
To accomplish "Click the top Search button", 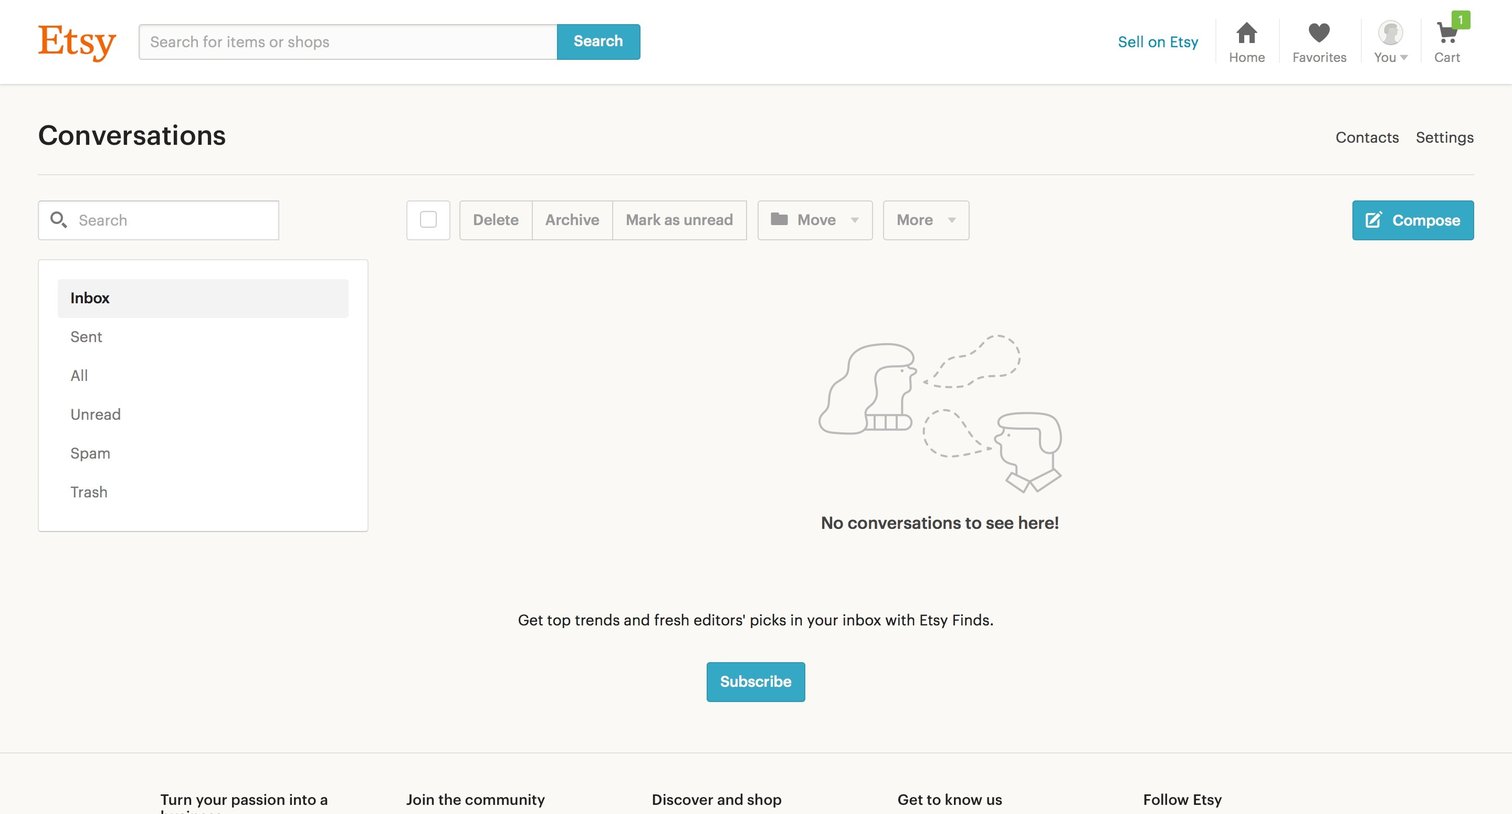I will click(x=598, y=42).
